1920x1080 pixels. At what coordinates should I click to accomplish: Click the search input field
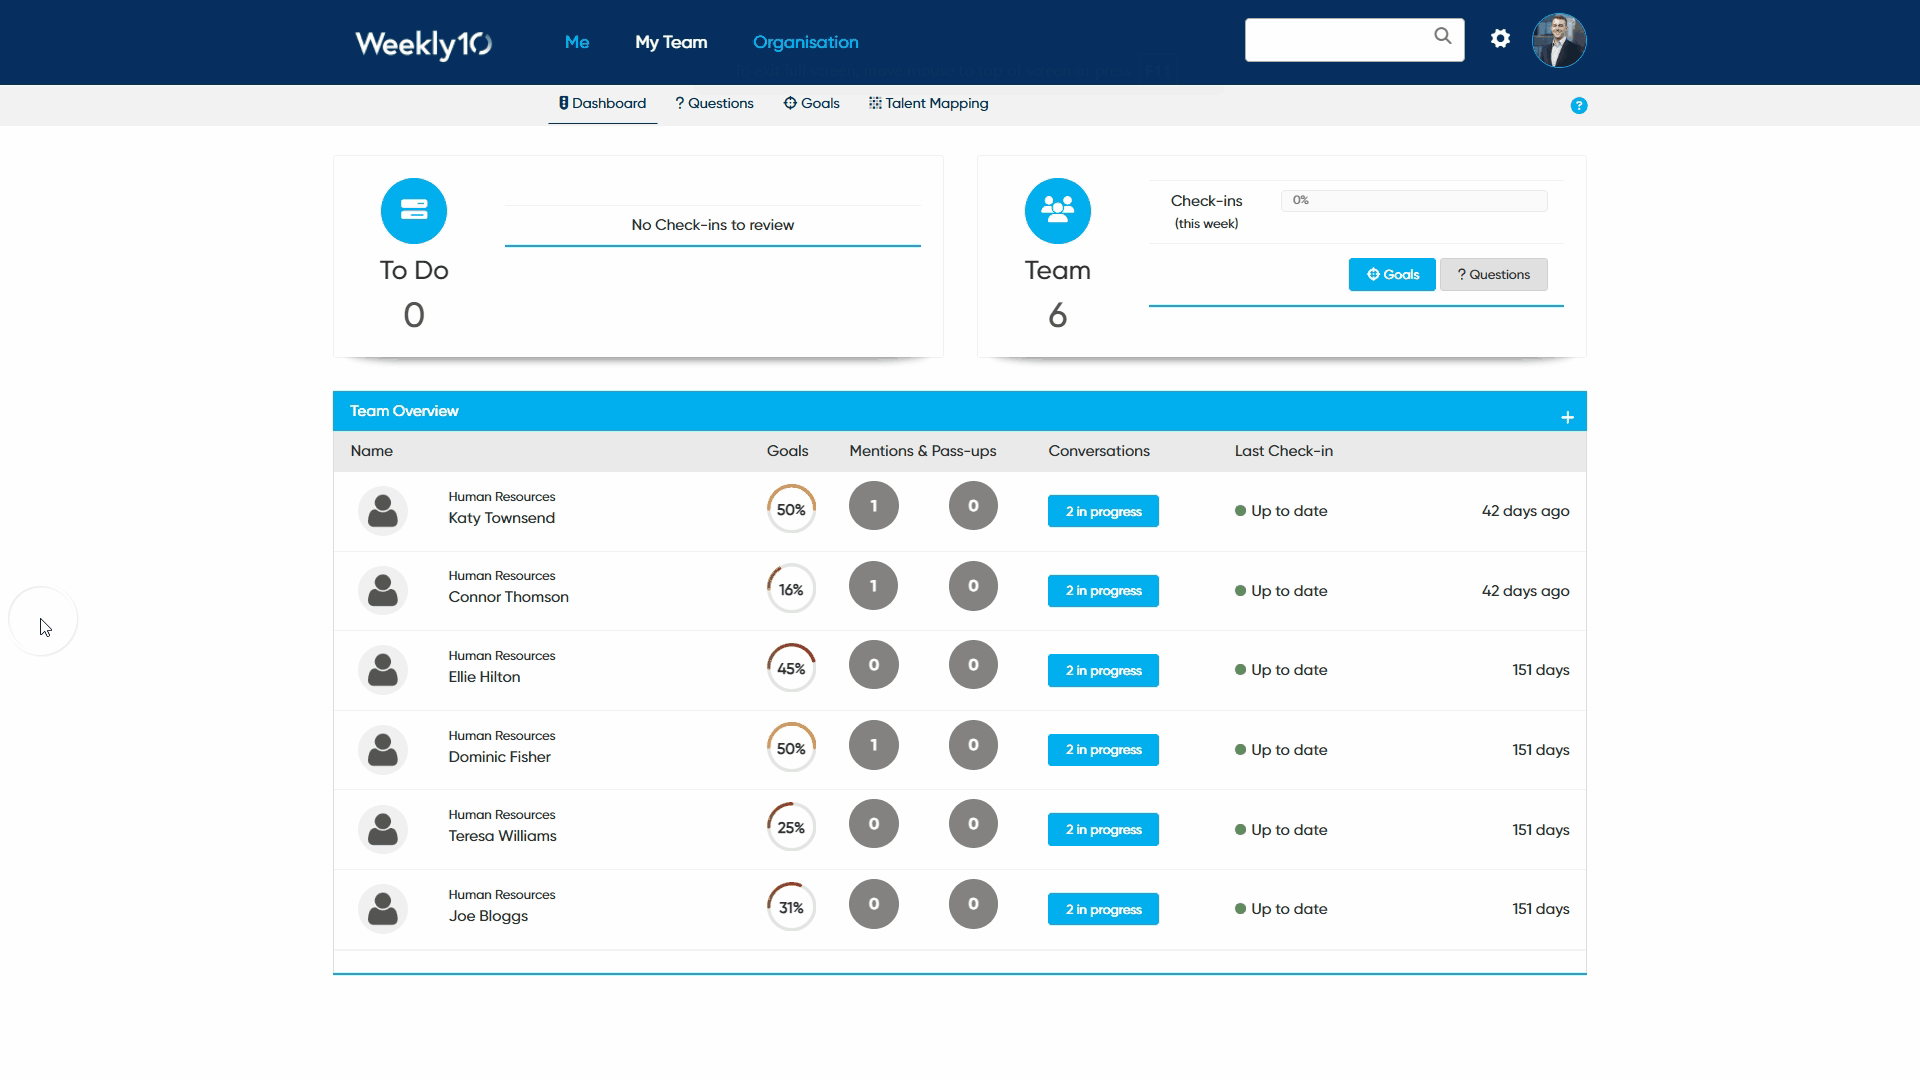point(1337,40)
